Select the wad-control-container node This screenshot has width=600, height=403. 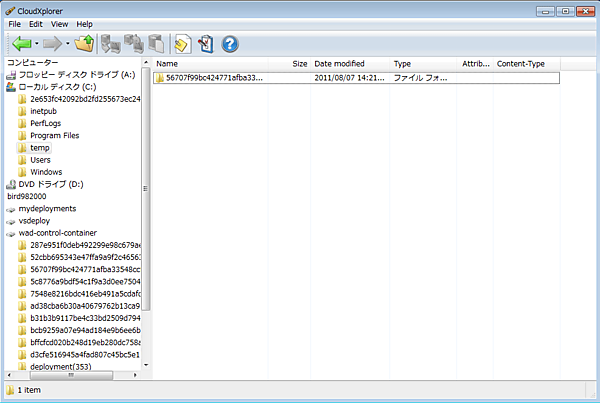pos(52,233)
